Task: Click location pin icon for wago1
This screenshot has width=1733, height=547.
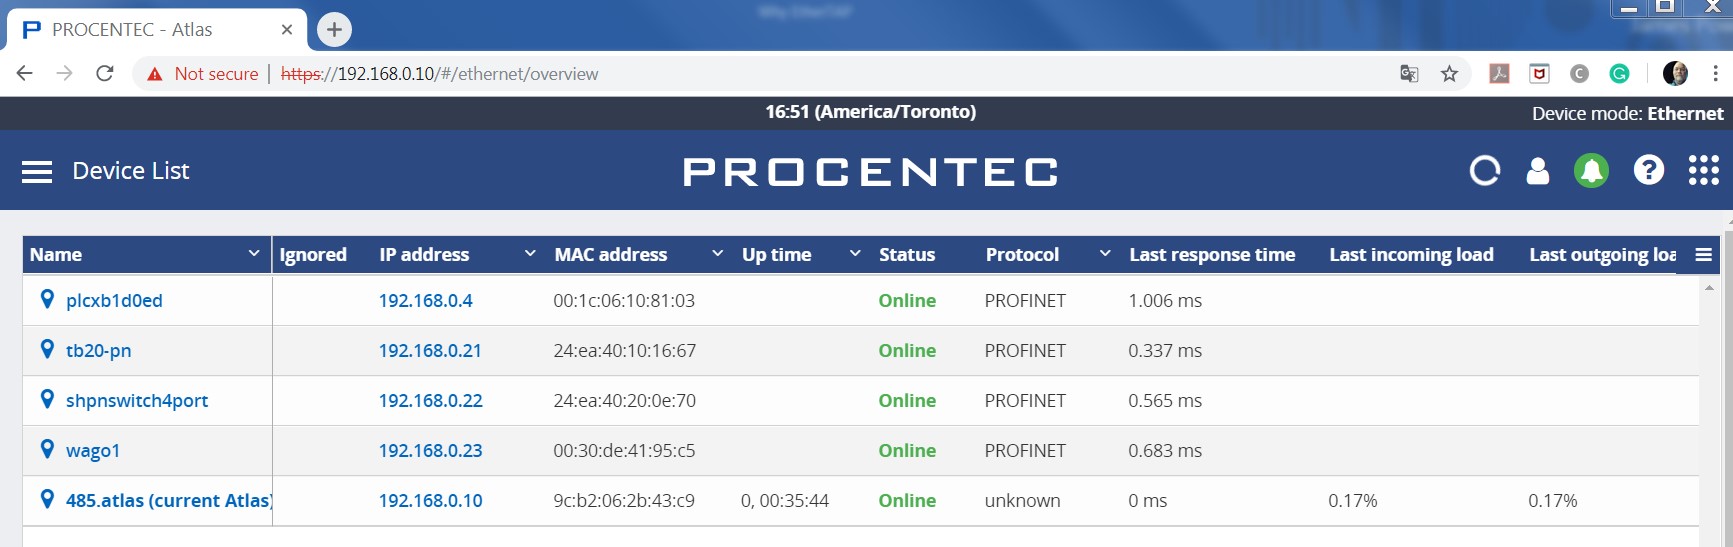Action: 47,449
